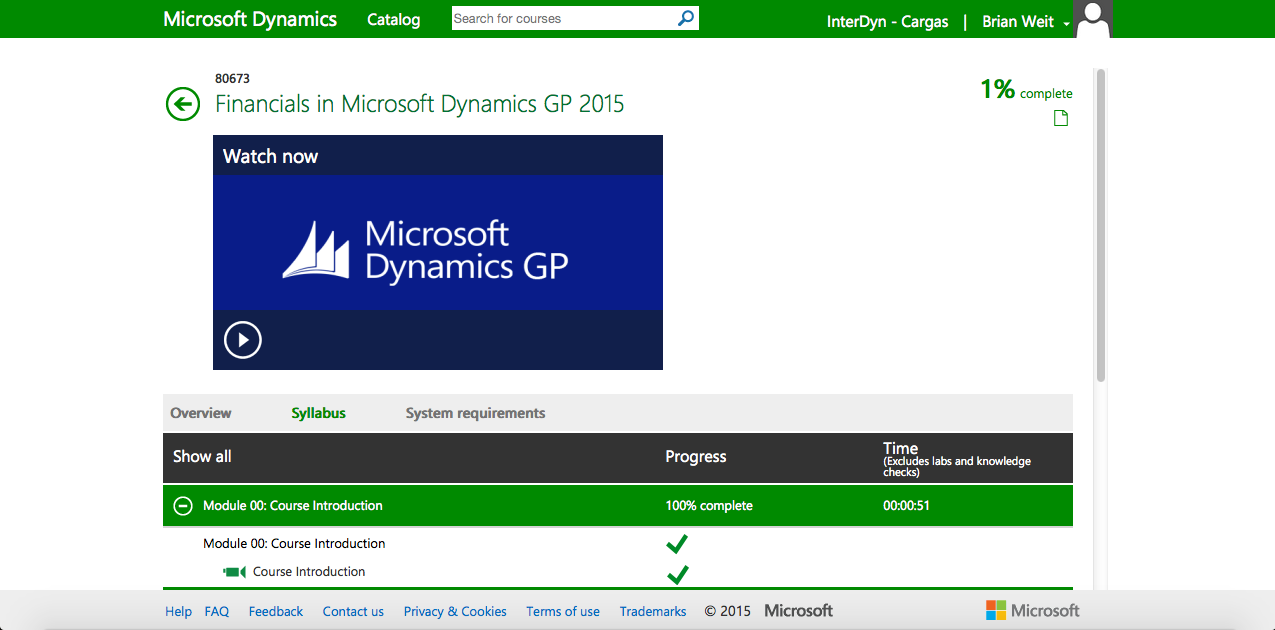Select the Syllabus tab
This screenshot has width=1275, height=630.
pyautogui.click(x=319, y=413)
